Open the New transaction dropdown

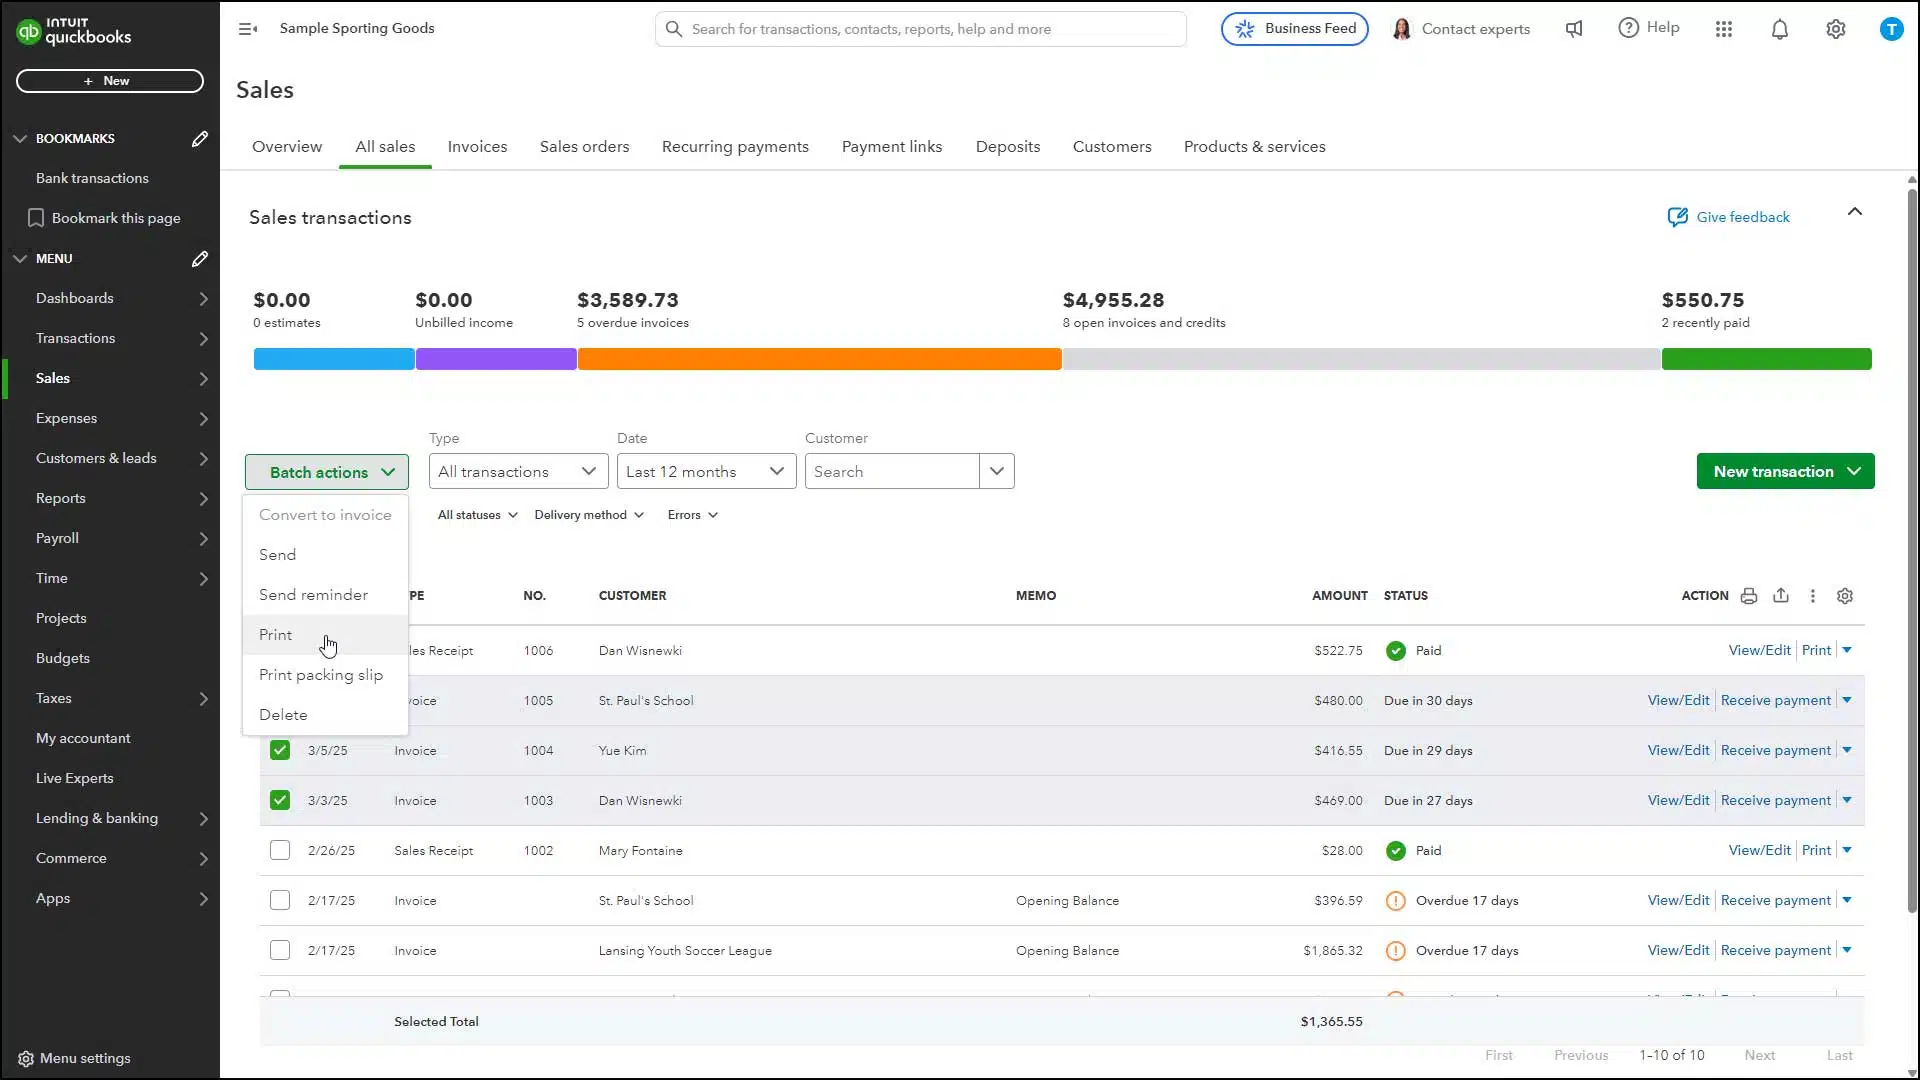(1785, 472)
